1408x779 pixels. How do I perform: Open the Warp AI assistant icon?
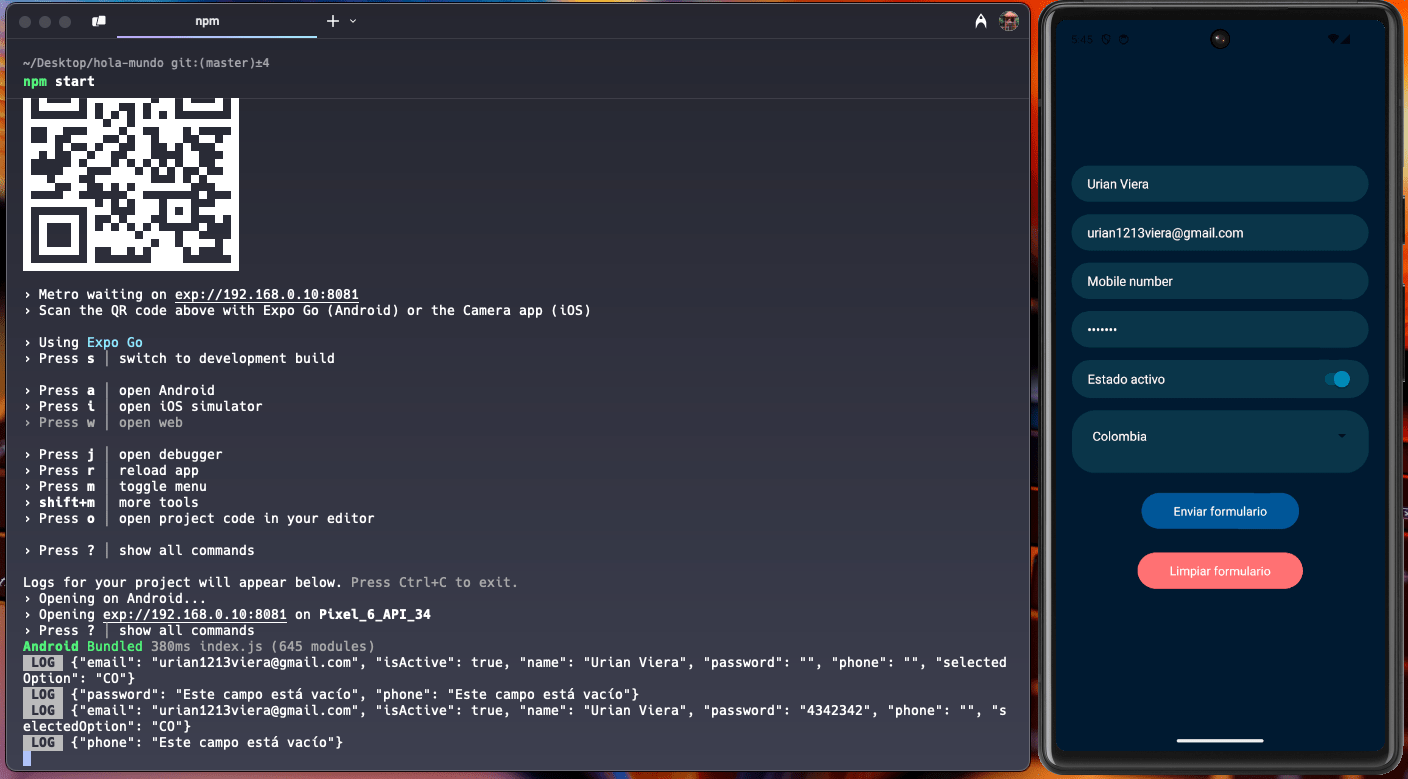coord(981,21)
